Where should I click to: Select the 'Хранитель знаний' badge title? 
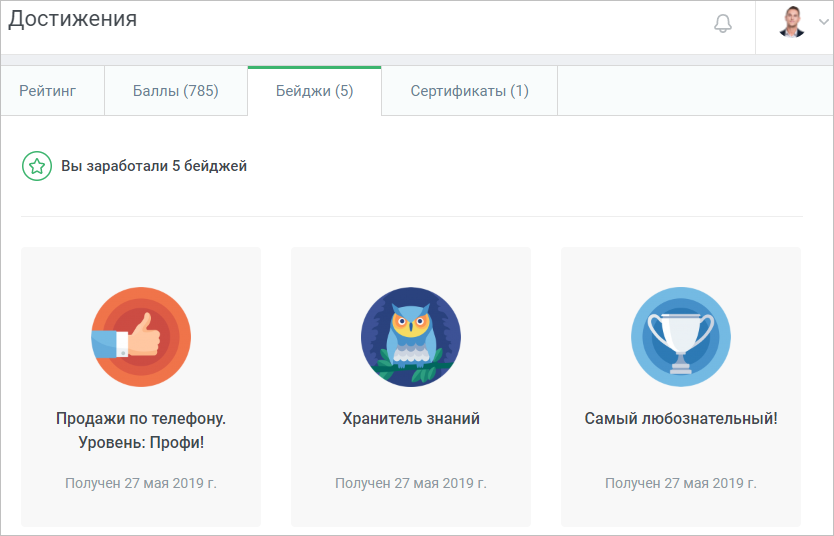411,418
